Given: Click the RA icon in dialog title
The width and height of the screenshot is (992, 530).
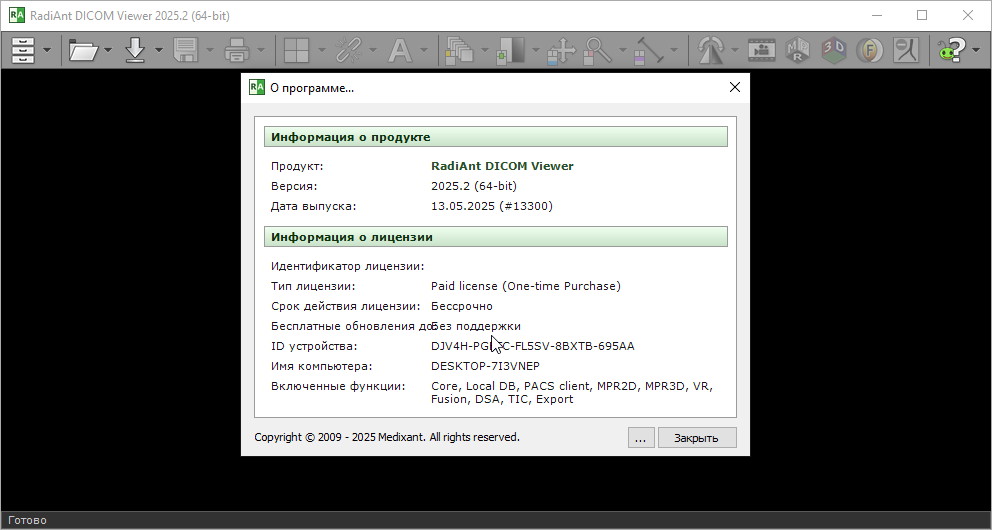Looking at the screenshot, I should (256, 87).
